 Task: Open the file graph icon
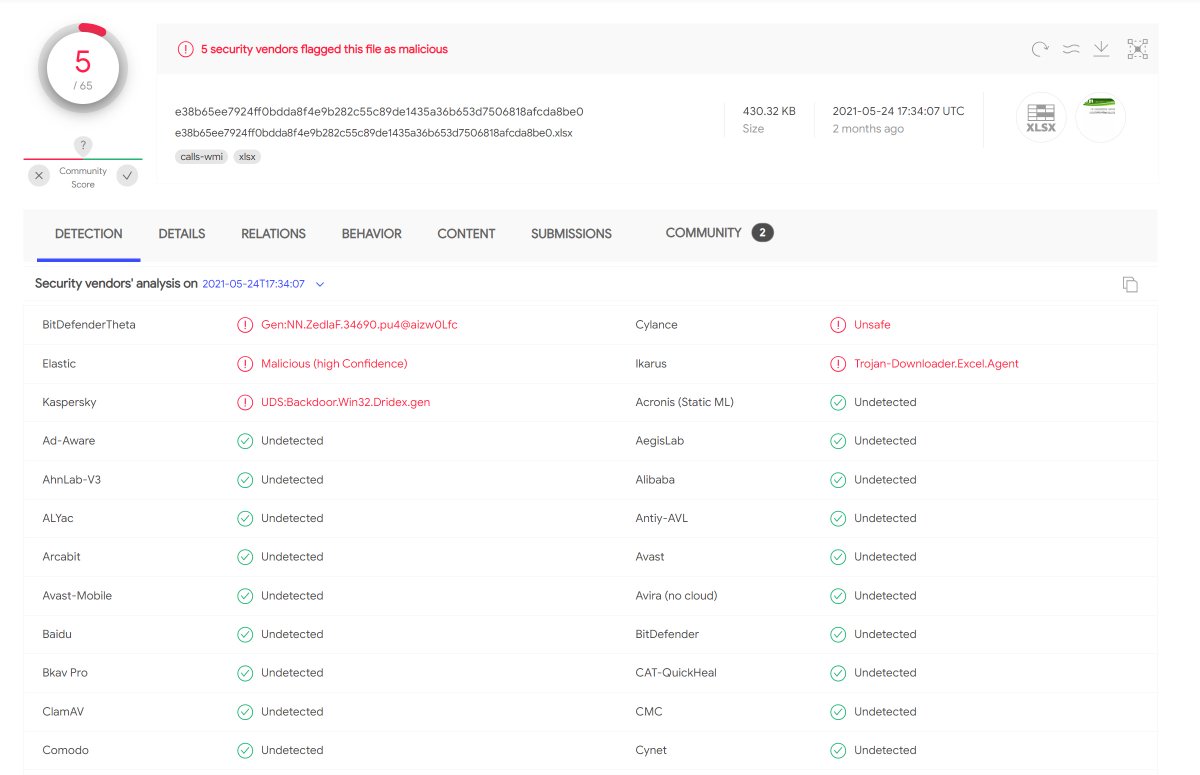click(1137, 49)
